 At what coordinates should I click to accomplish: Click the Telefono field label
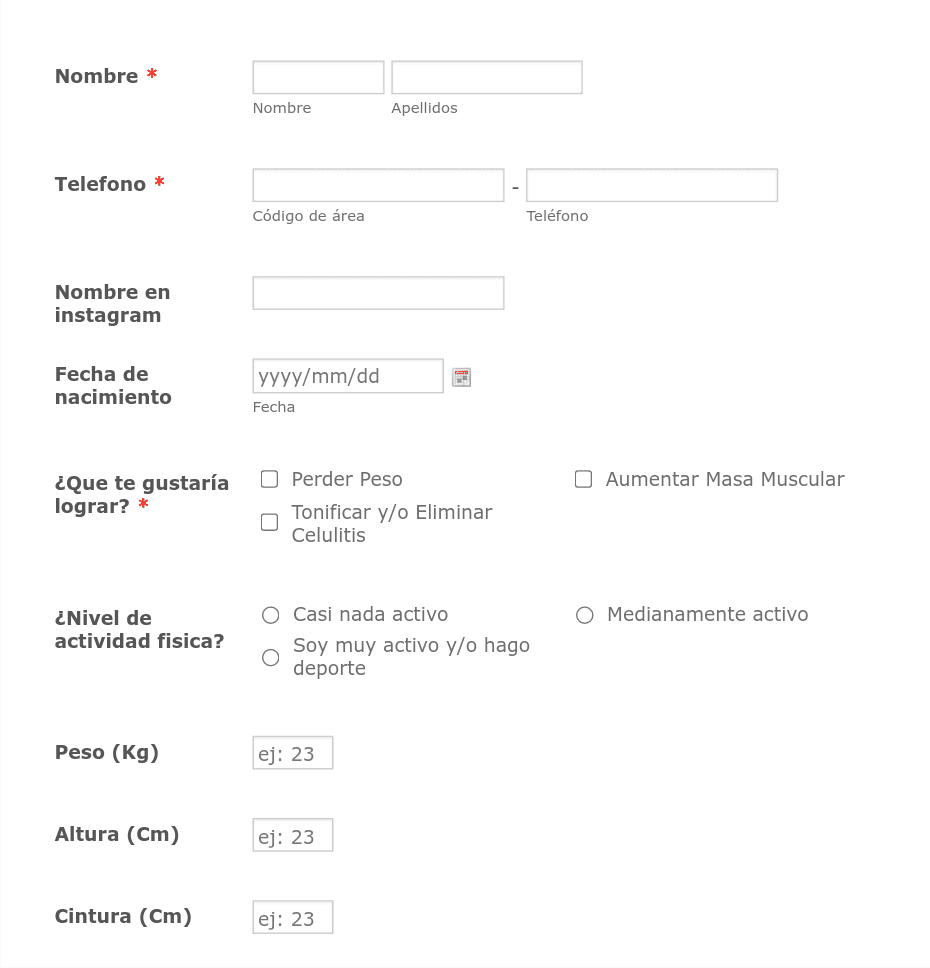[100, 184]
